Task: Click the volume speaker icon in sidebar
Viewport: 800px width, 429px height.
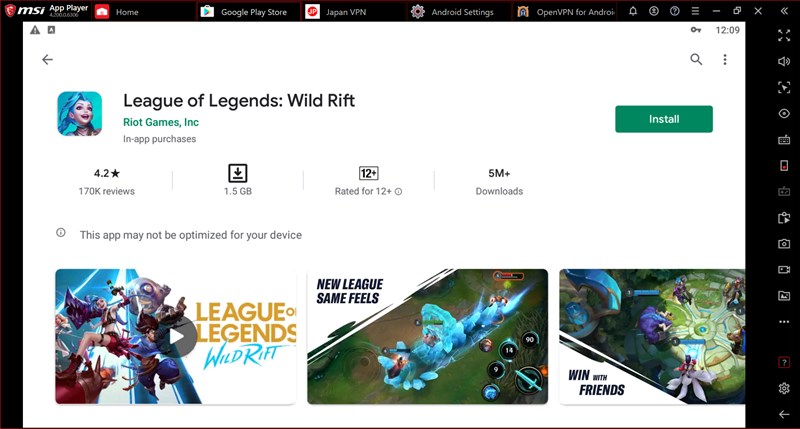Action: [x=784, y=61]
